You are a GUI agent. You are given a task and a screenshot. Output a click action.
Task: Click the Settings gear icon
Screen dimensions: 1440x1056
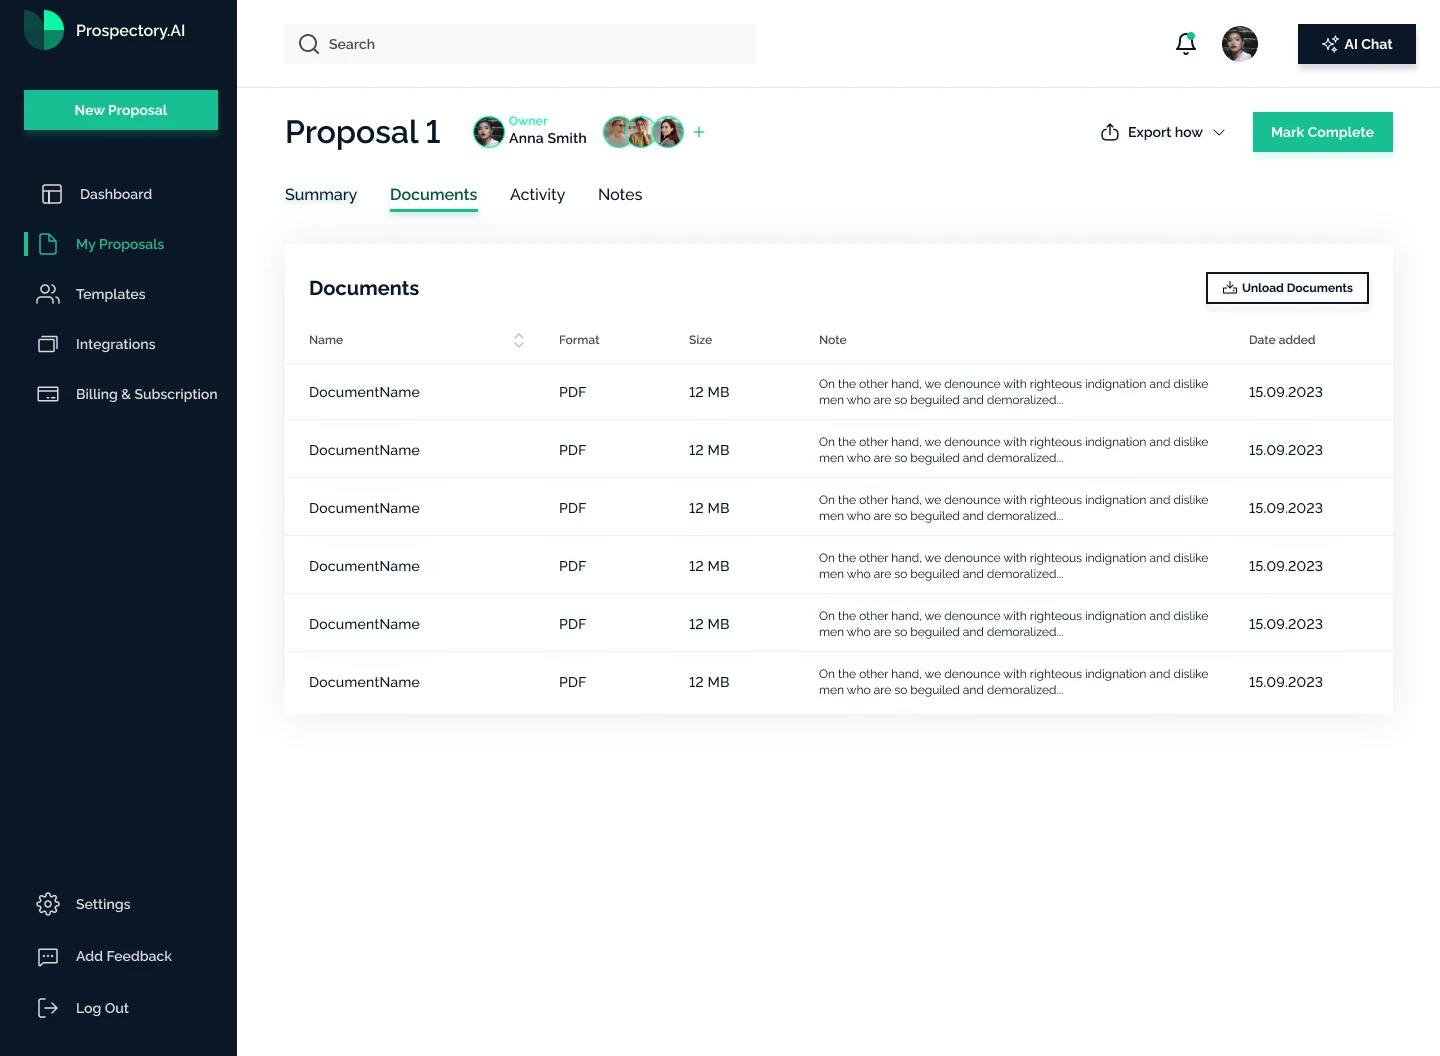[x=48, y=904]
